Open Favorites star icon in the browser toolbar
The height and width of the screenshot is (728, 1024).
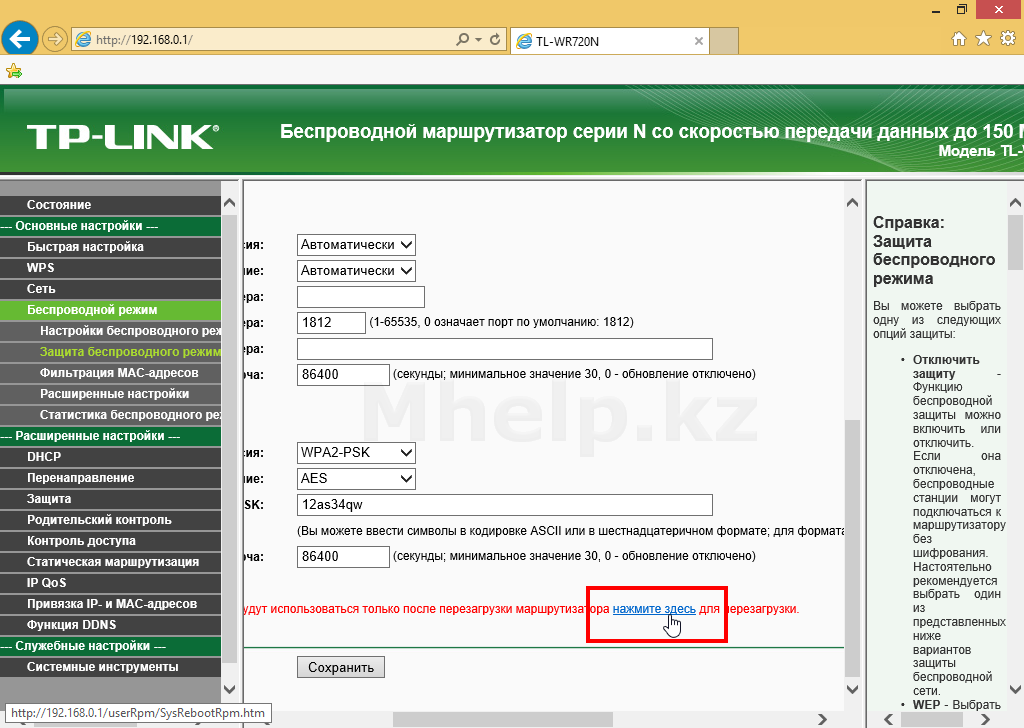(x=983, y=39)
